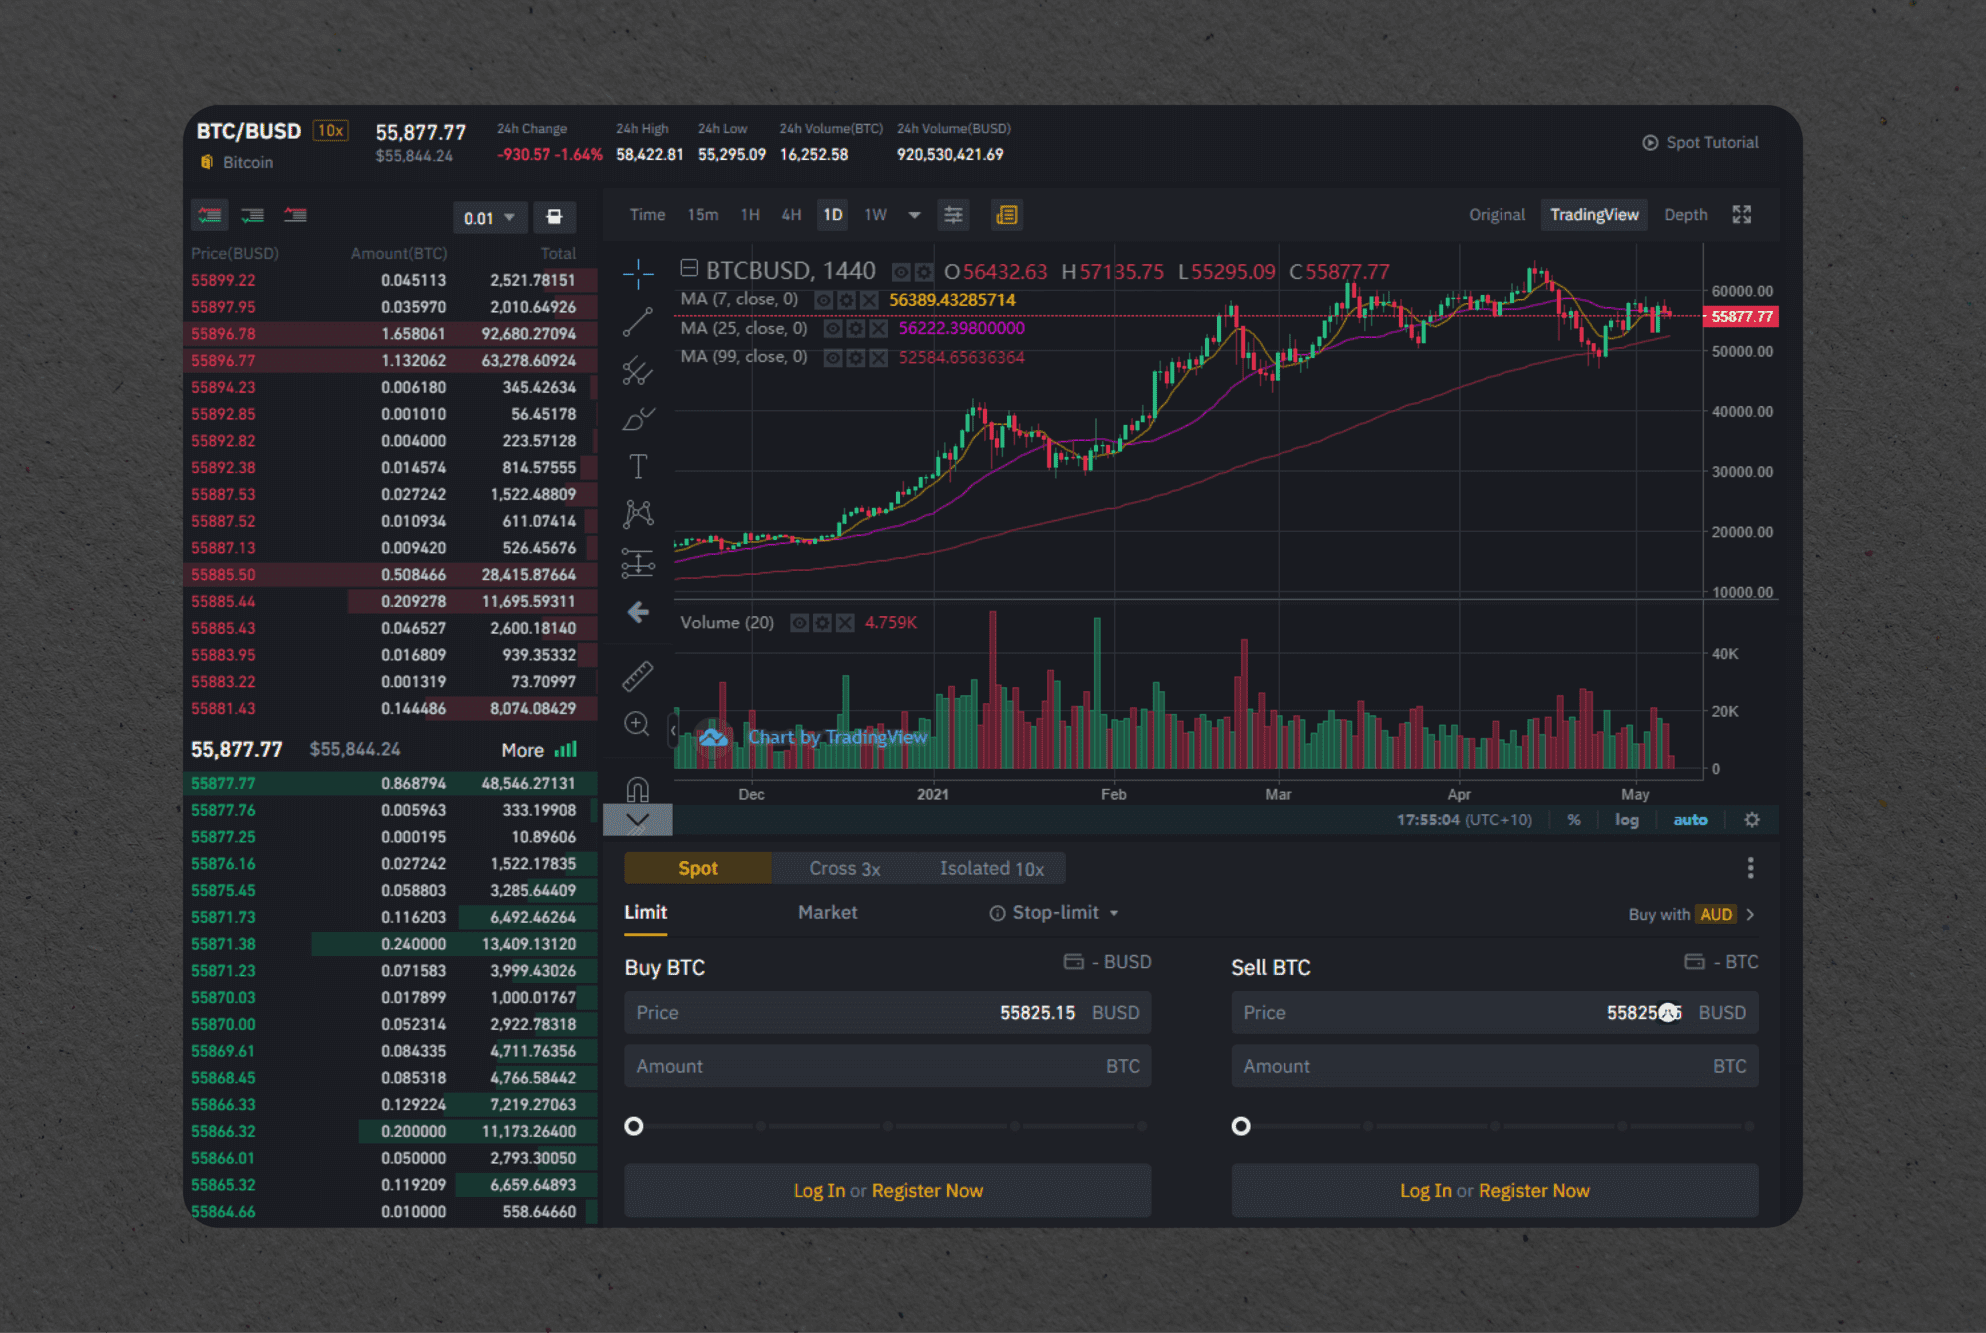Select the text annotation tool

(x=638, y=466)
